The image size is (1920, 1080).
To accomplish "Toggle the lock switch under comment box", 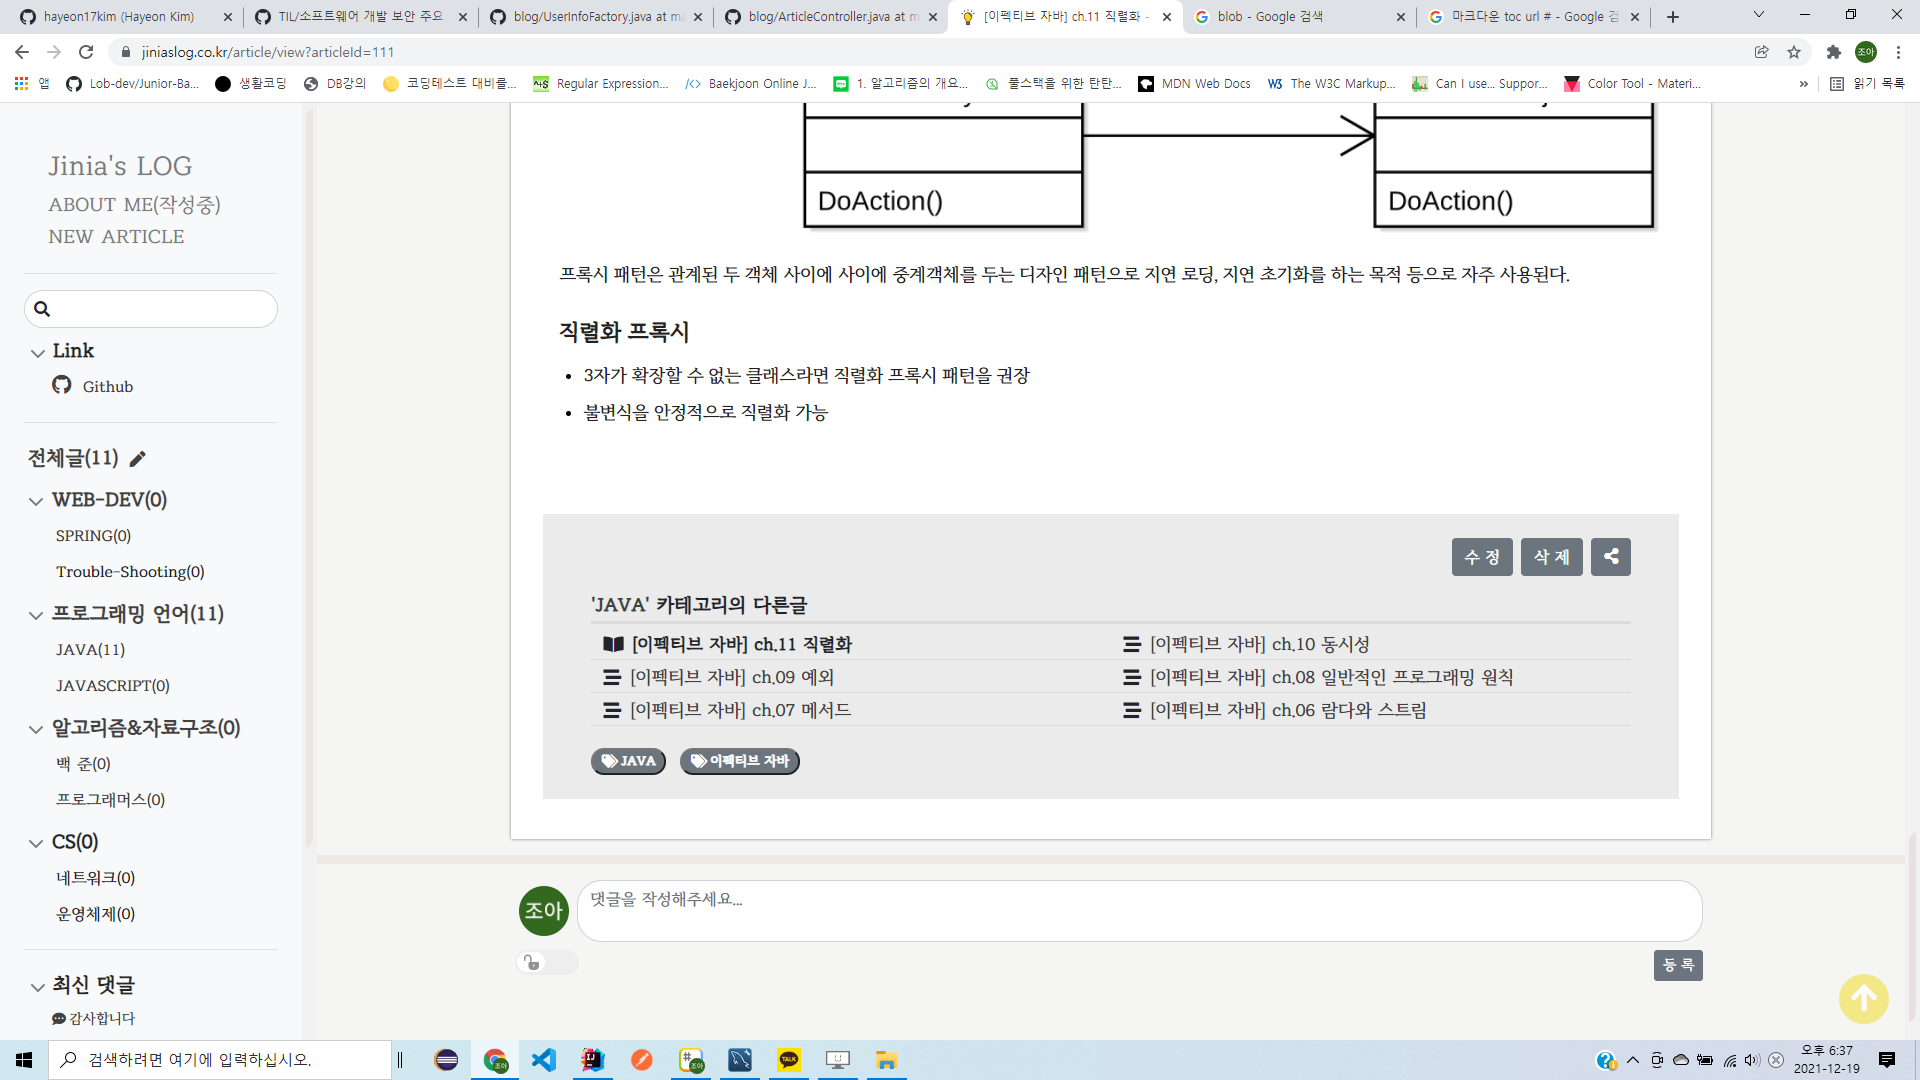I will (547, 962).
